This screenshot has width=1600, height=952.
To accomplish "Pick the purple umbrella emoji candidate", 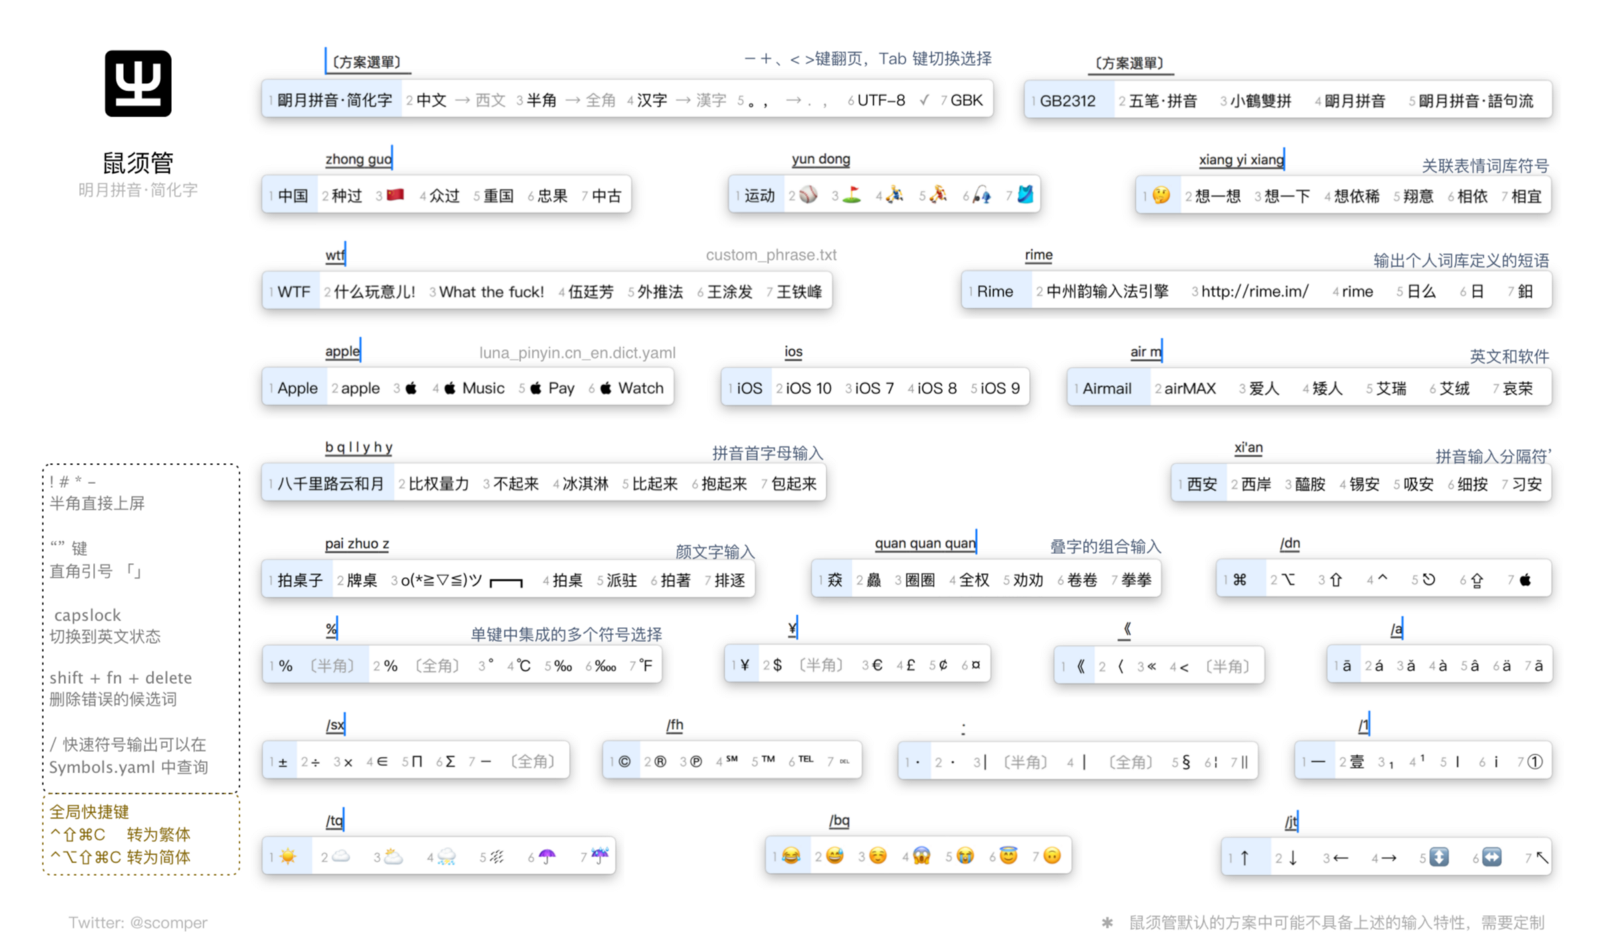I will [x=547, y=857].
